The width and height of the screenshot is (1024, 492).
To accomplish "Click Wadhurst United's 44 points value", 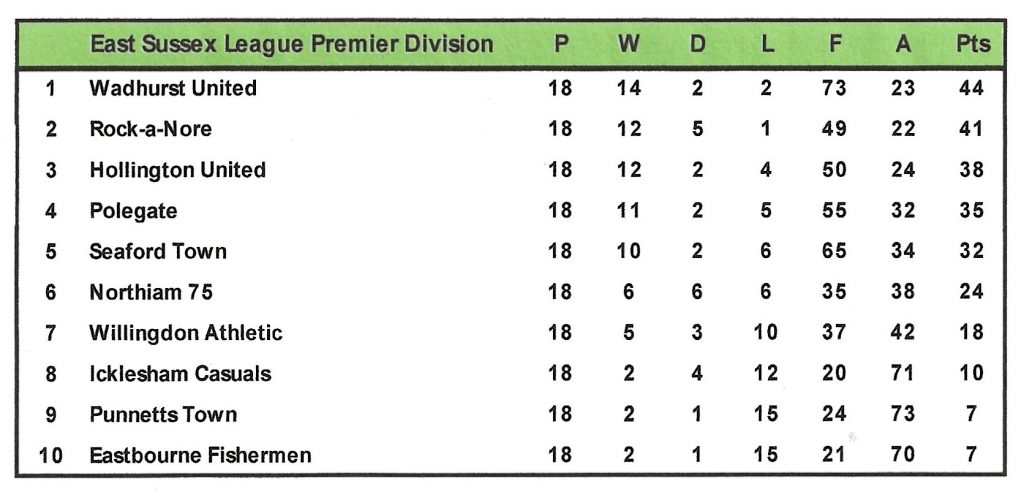I will click(971, 88).
